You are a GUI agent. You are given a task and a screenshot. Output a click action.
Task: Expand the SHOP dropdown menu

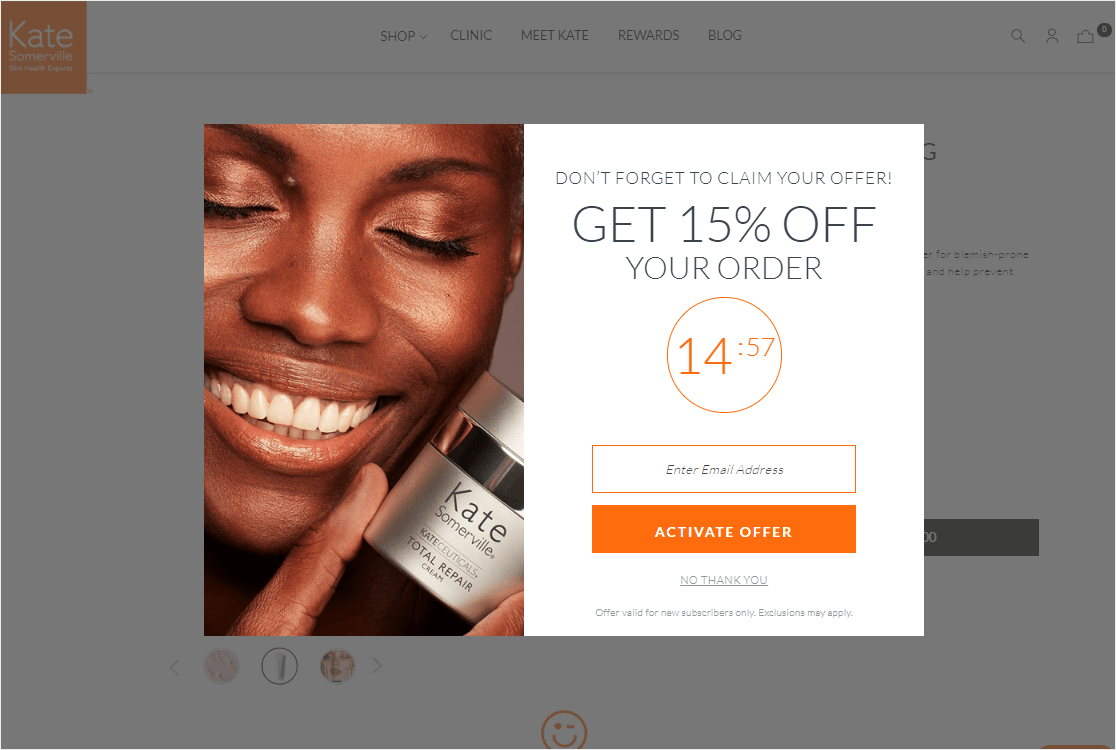[403, 36]
